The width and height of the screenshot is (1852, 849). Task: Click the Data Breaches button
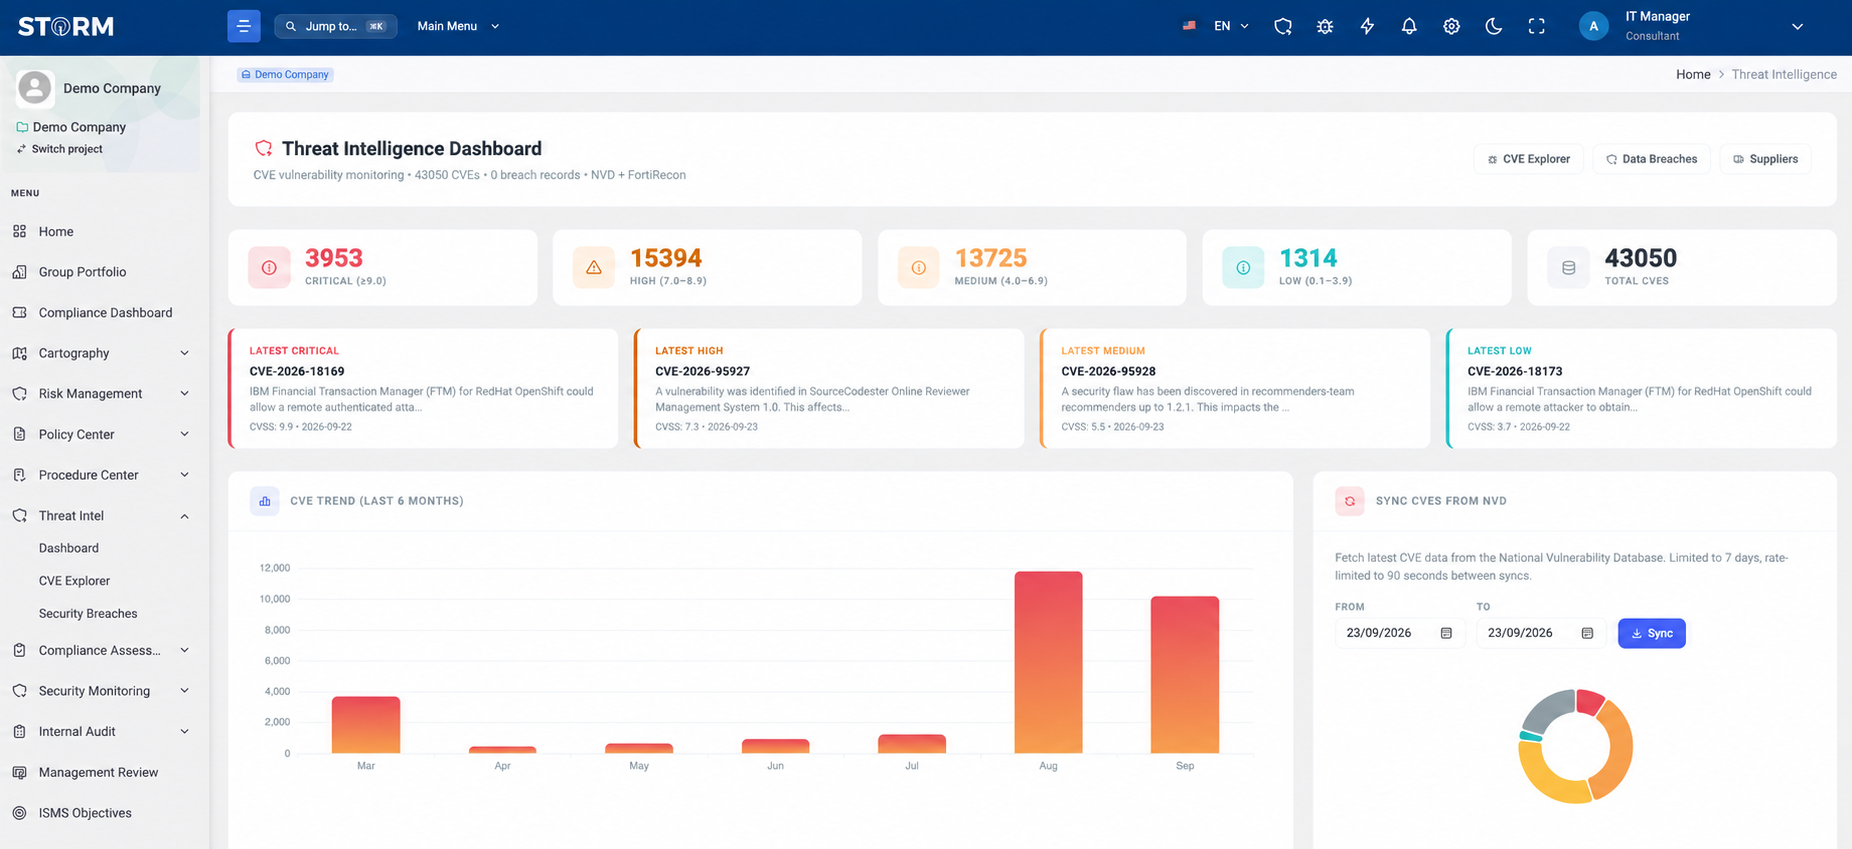[1651, 159]
